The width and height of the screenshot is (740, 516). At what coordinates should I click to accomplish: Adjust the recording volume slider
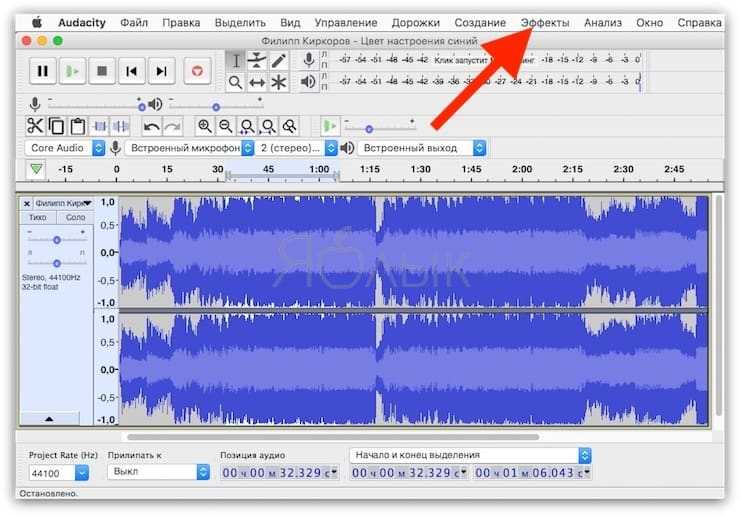pos(95,106)
